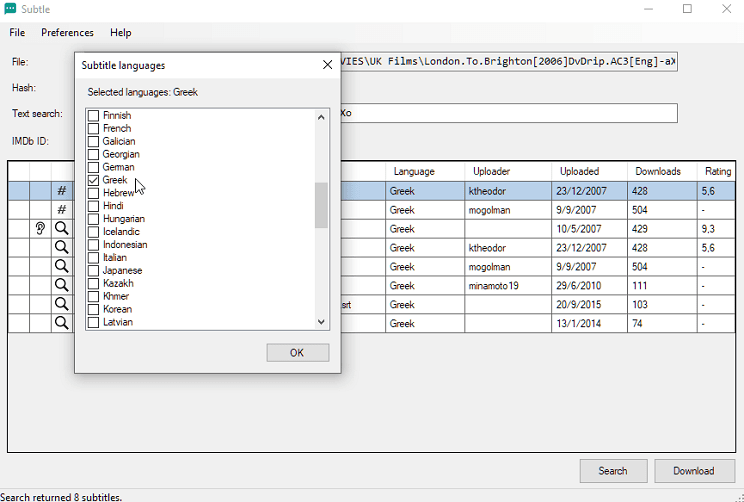Screen dimensions: 744x502
Task: Click the downloads value 429
Action: click(662, 229)
